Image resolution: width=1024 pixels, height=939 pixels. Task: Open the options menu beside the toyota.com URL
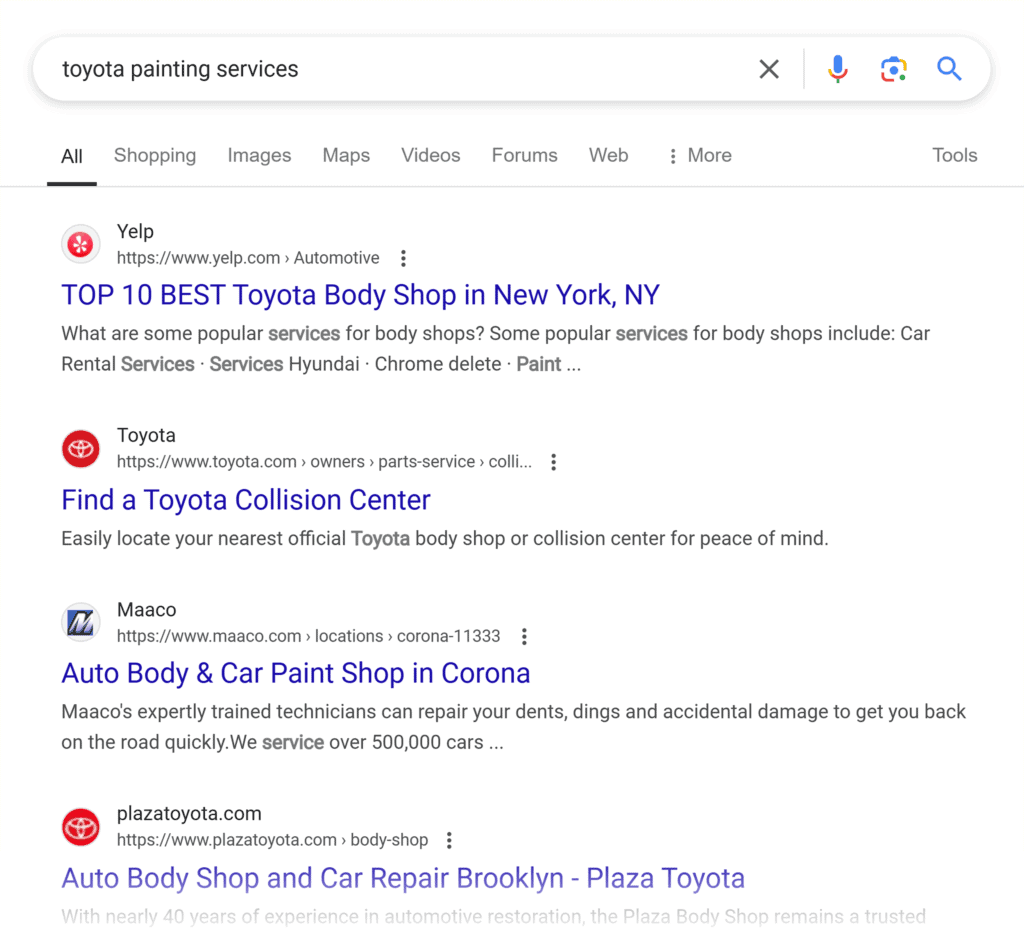click(x=553, y=462)
